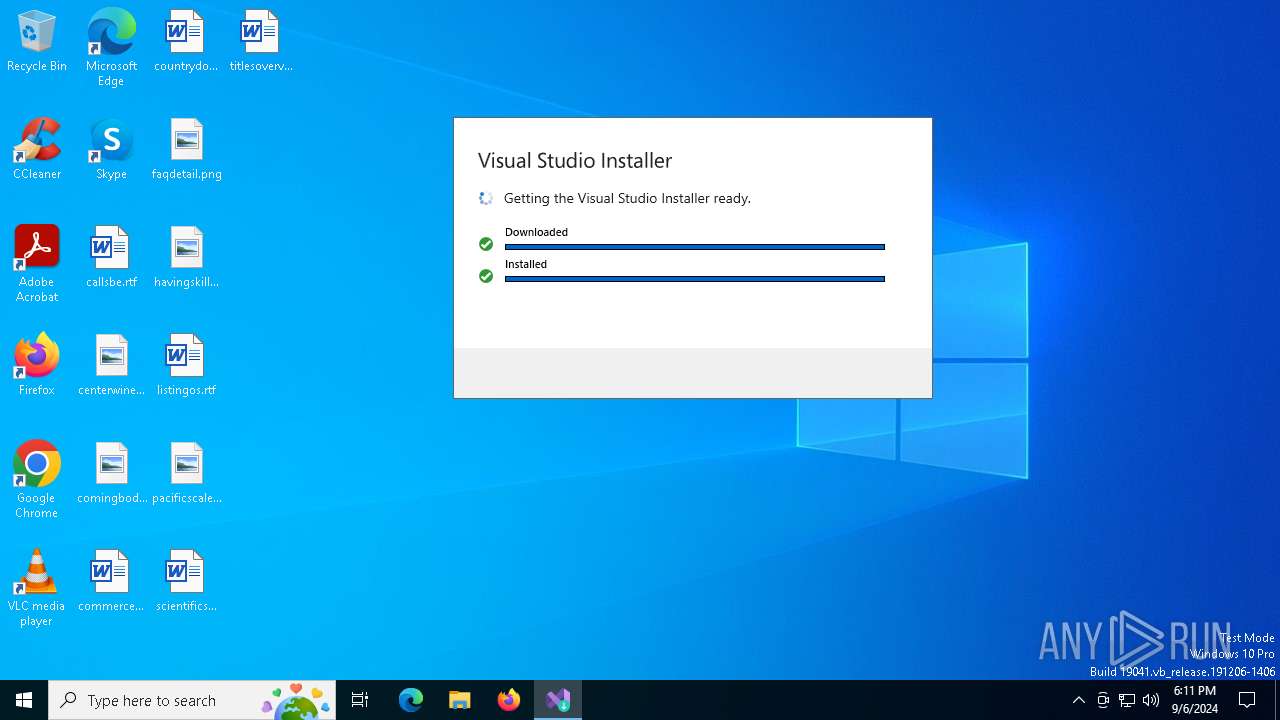Select the VLC media player shortcut

pos(37,588)
